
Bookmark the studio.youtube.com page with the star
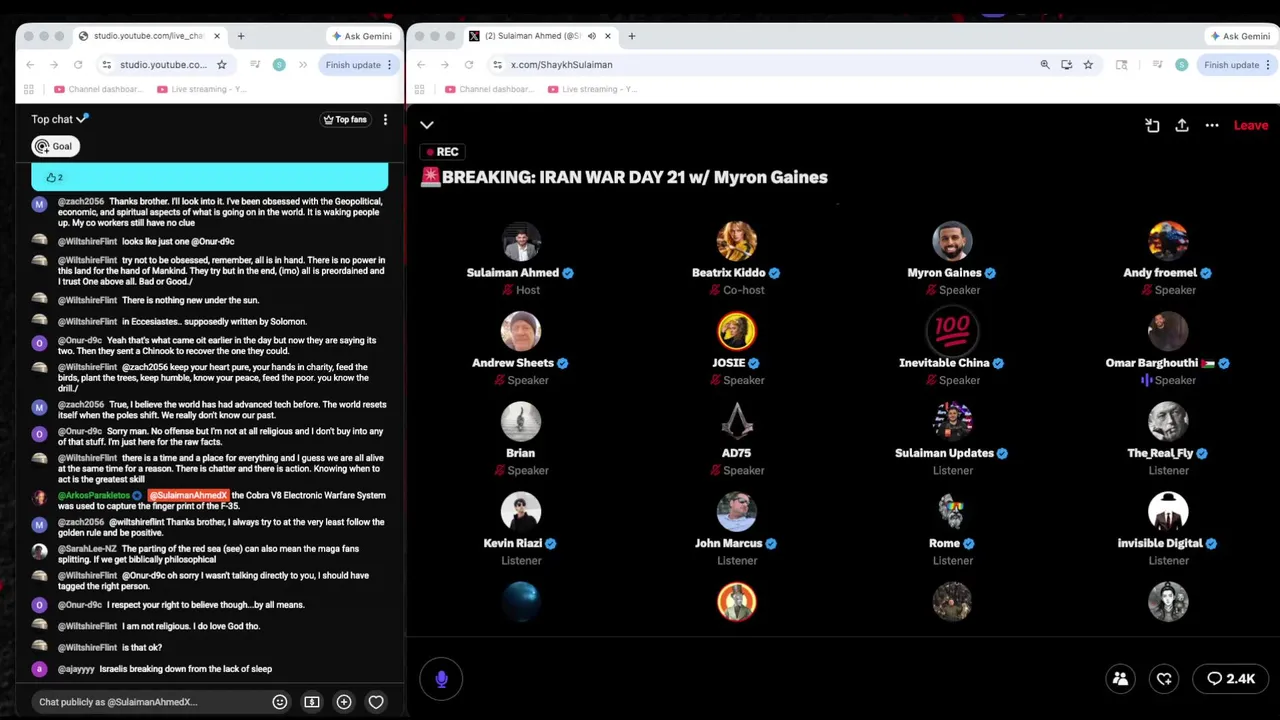click(x=221, y=65)
